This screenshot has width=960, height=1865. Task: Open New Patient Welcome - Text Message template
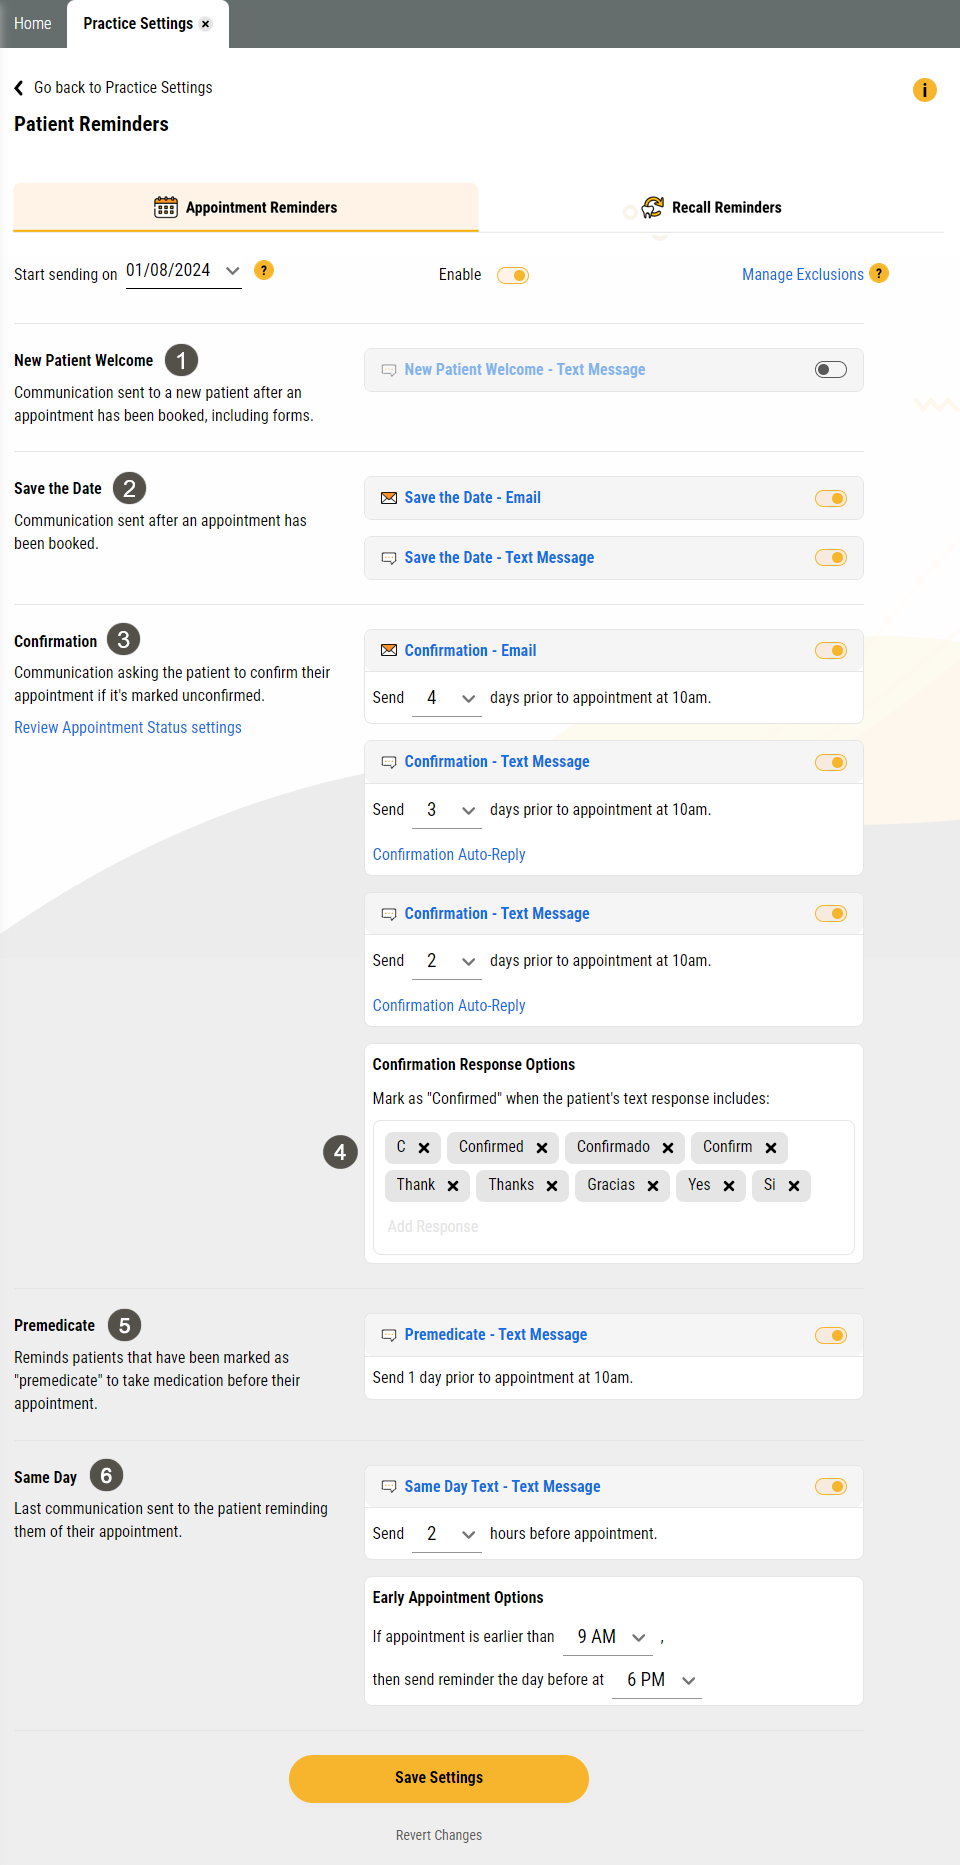pyautogui.click(x=525, y=370)
